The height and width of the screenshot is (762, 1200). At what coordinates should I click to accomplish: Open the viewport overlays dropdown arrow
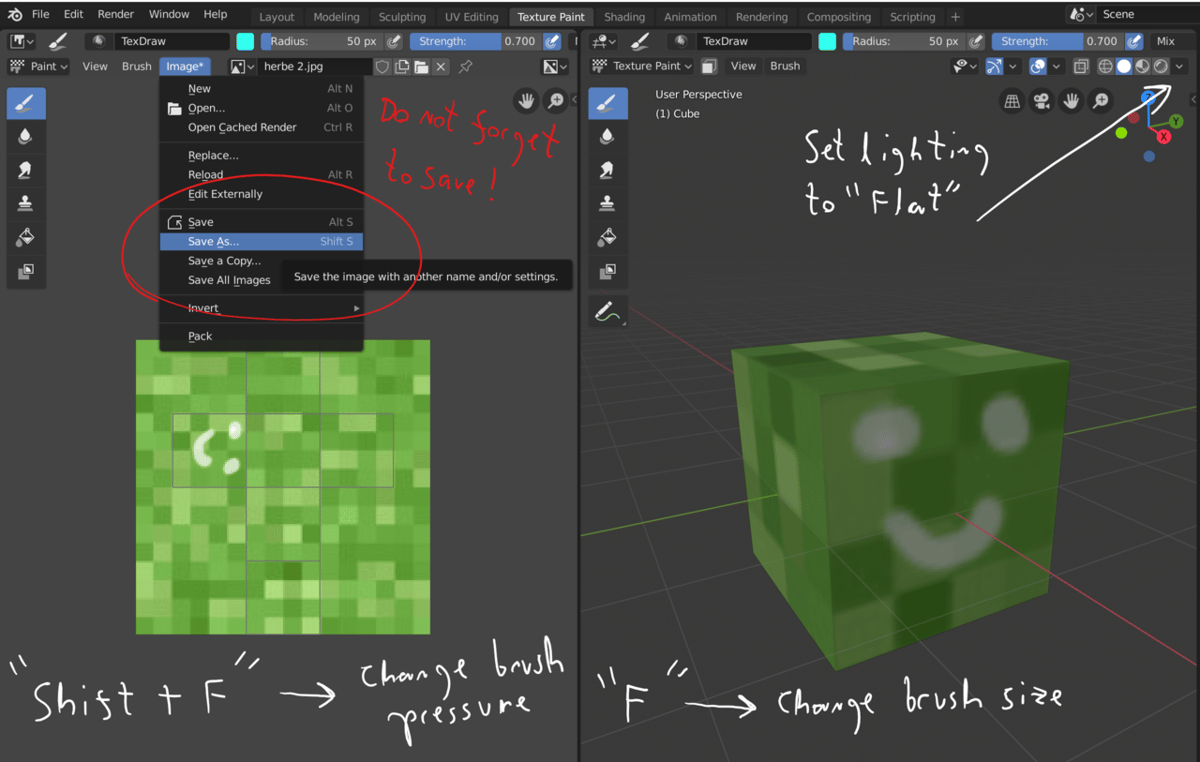pyautogui.click(x=1056, y=66)
